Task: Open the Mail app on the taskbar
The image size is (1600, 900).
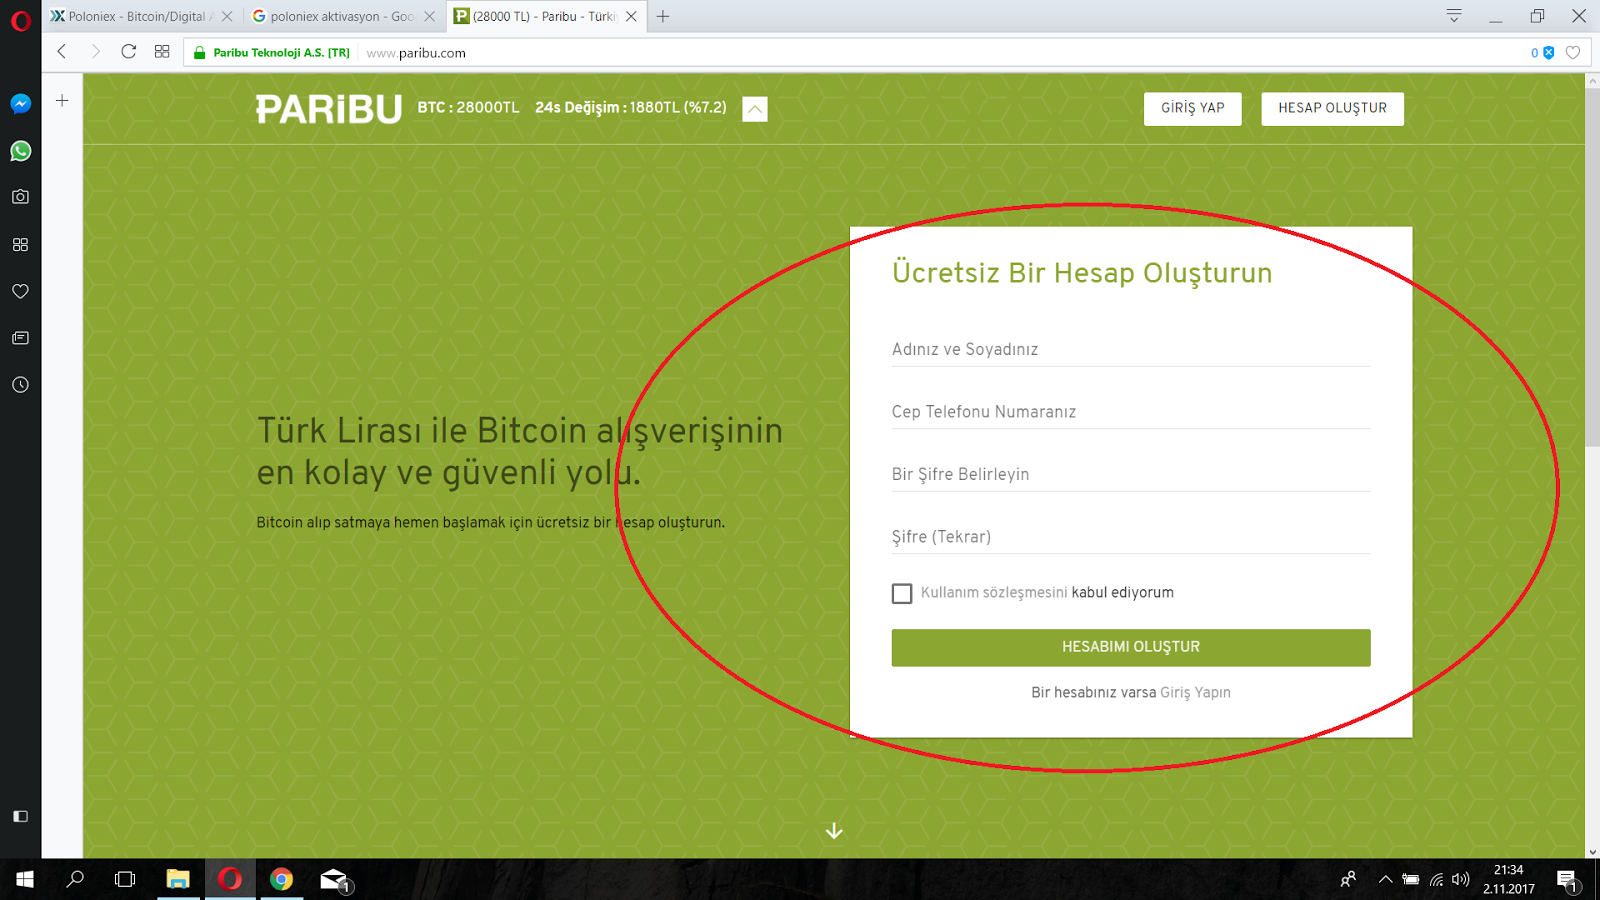Action: [334, 879]
